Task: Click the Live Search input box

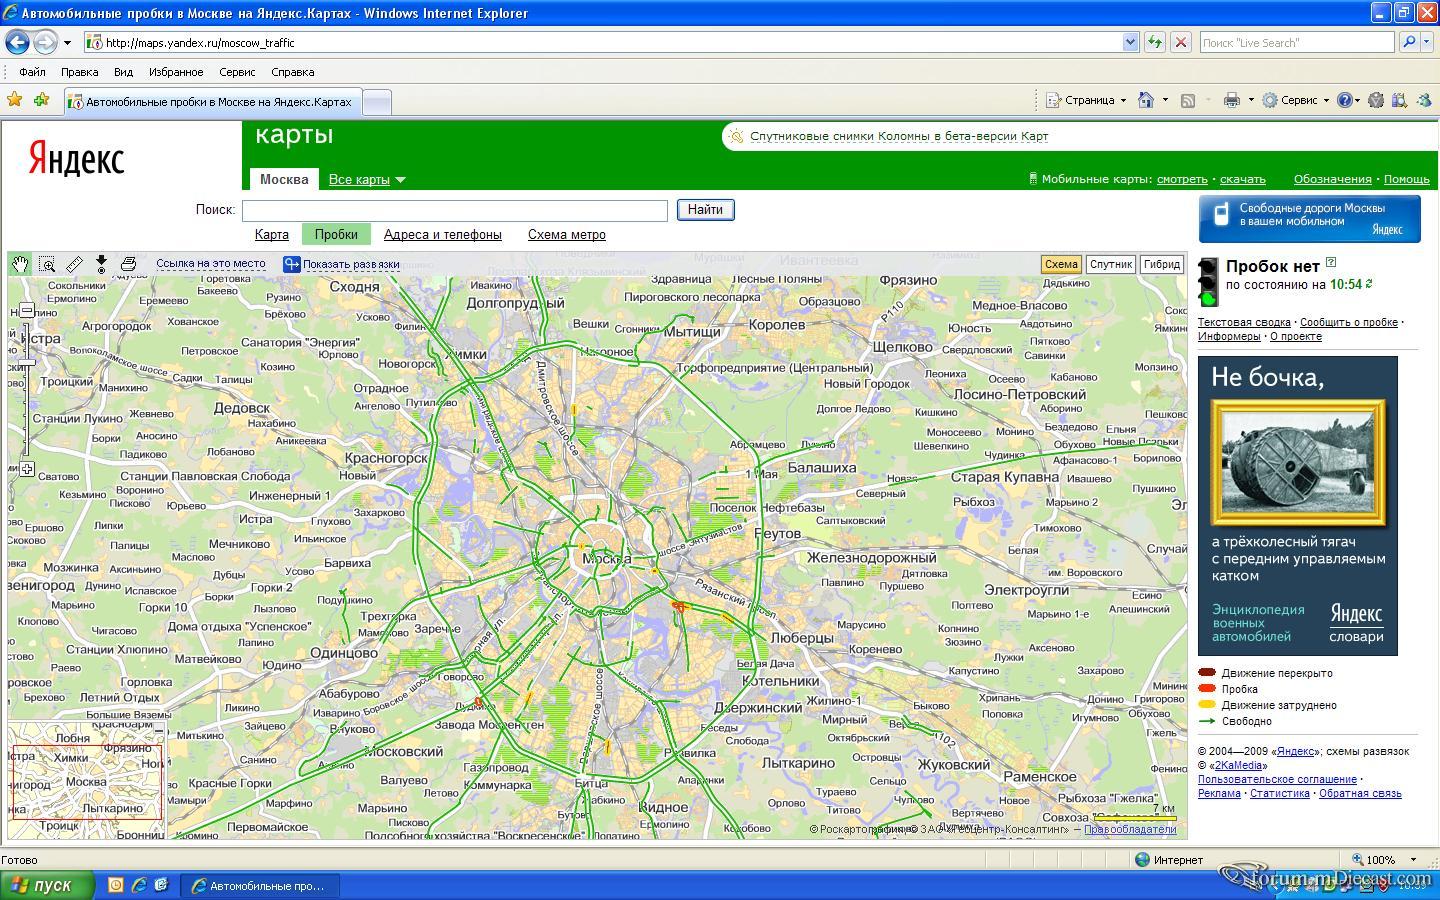Action: click(1296, 42)
